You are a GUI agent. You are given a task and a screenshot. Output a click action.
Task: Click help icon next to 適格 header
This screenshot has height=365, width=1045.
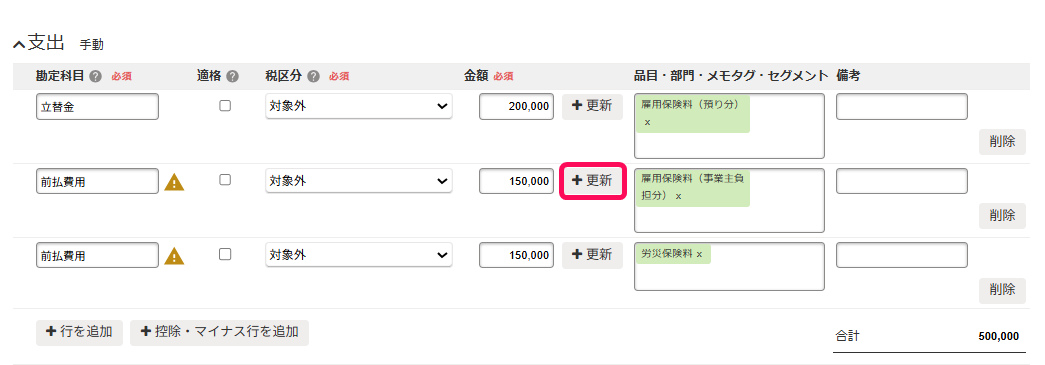click(233, 77)
